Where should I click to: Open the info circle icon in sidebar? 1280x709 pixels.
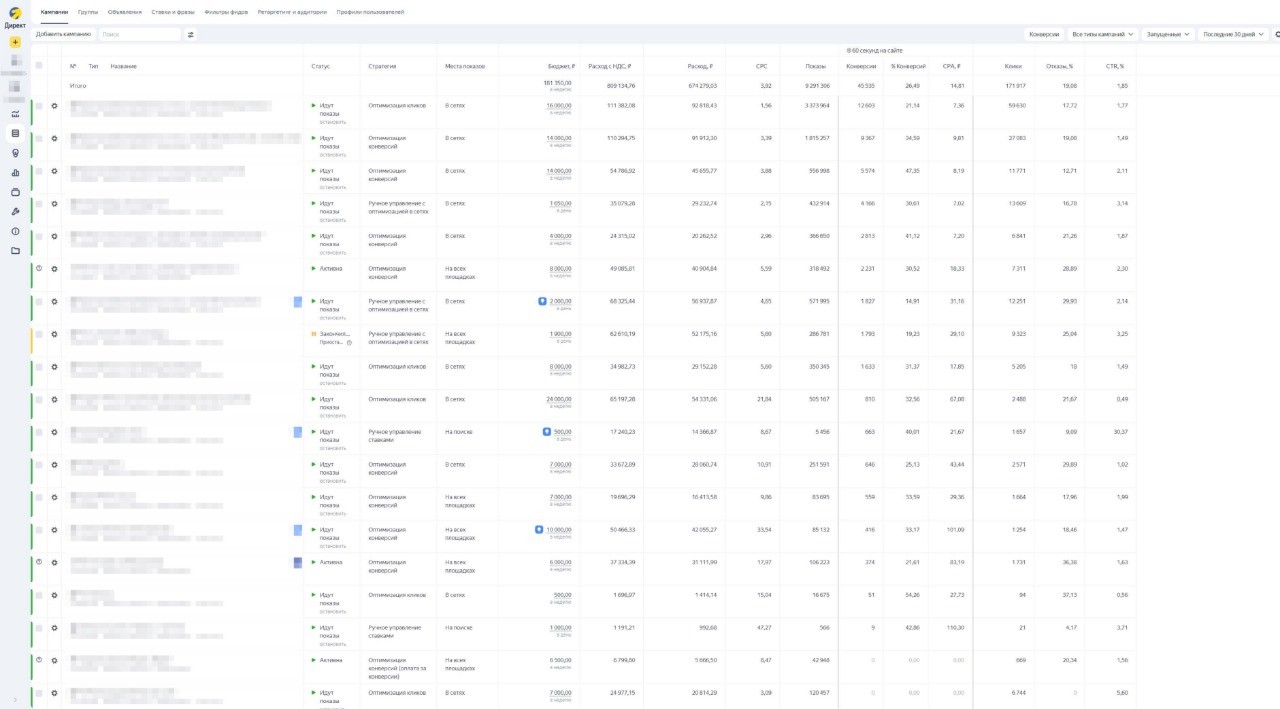pos(15,231)
